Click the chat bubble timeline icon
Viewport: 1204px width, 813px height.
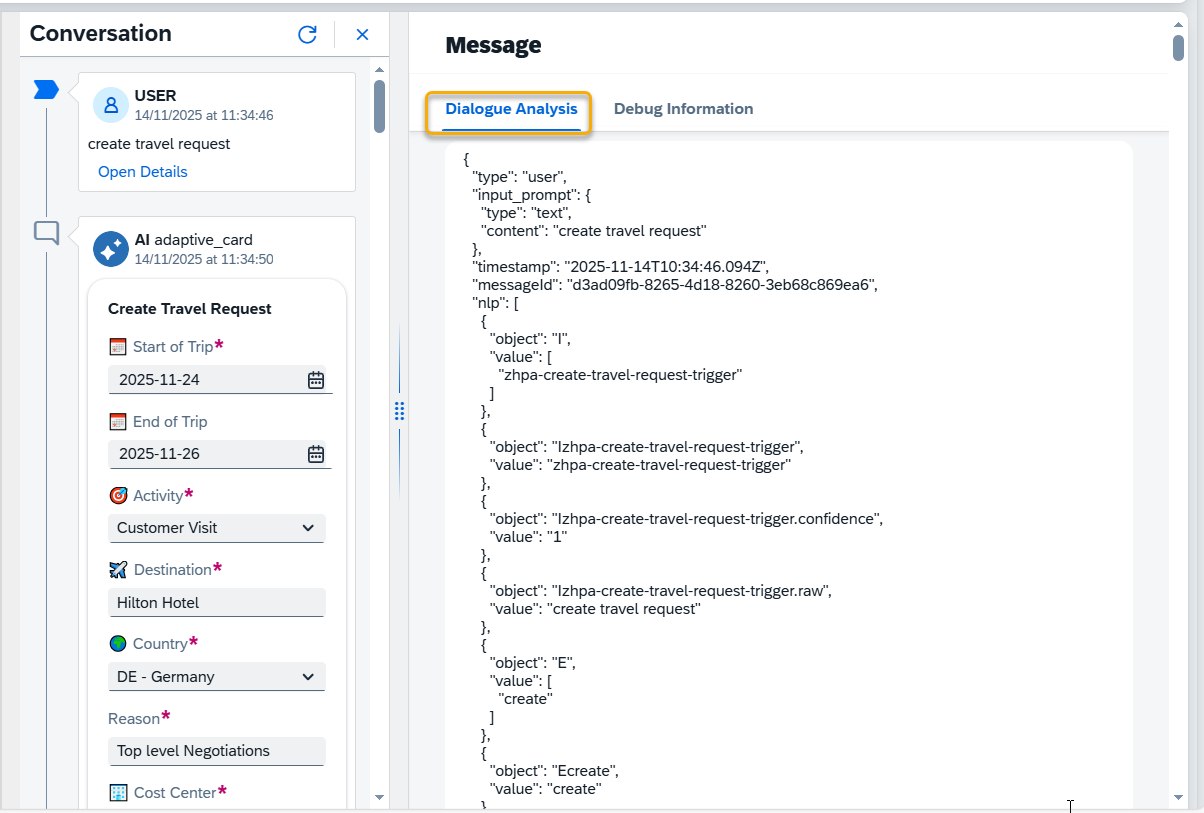(x=46, y=233)
